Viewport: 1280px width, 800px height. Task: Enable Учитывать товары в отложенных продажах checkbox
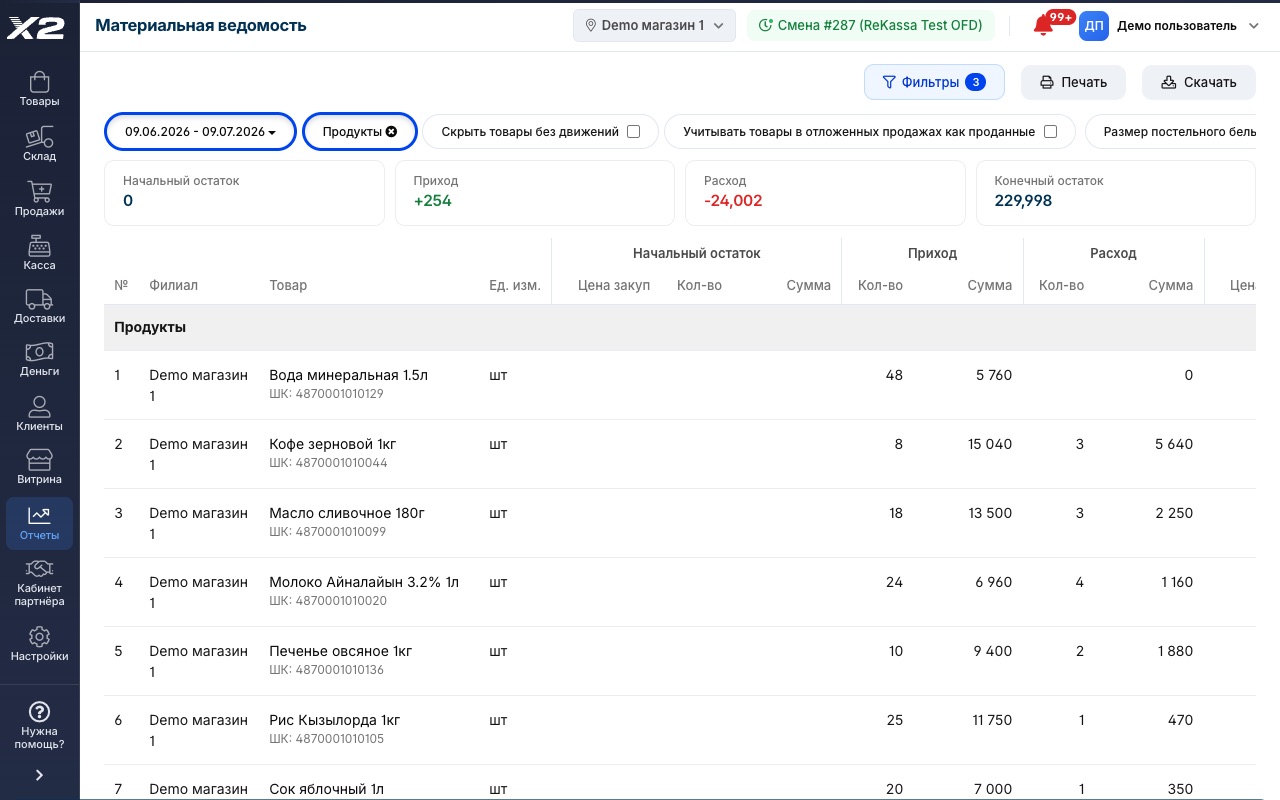[1050, 131]
